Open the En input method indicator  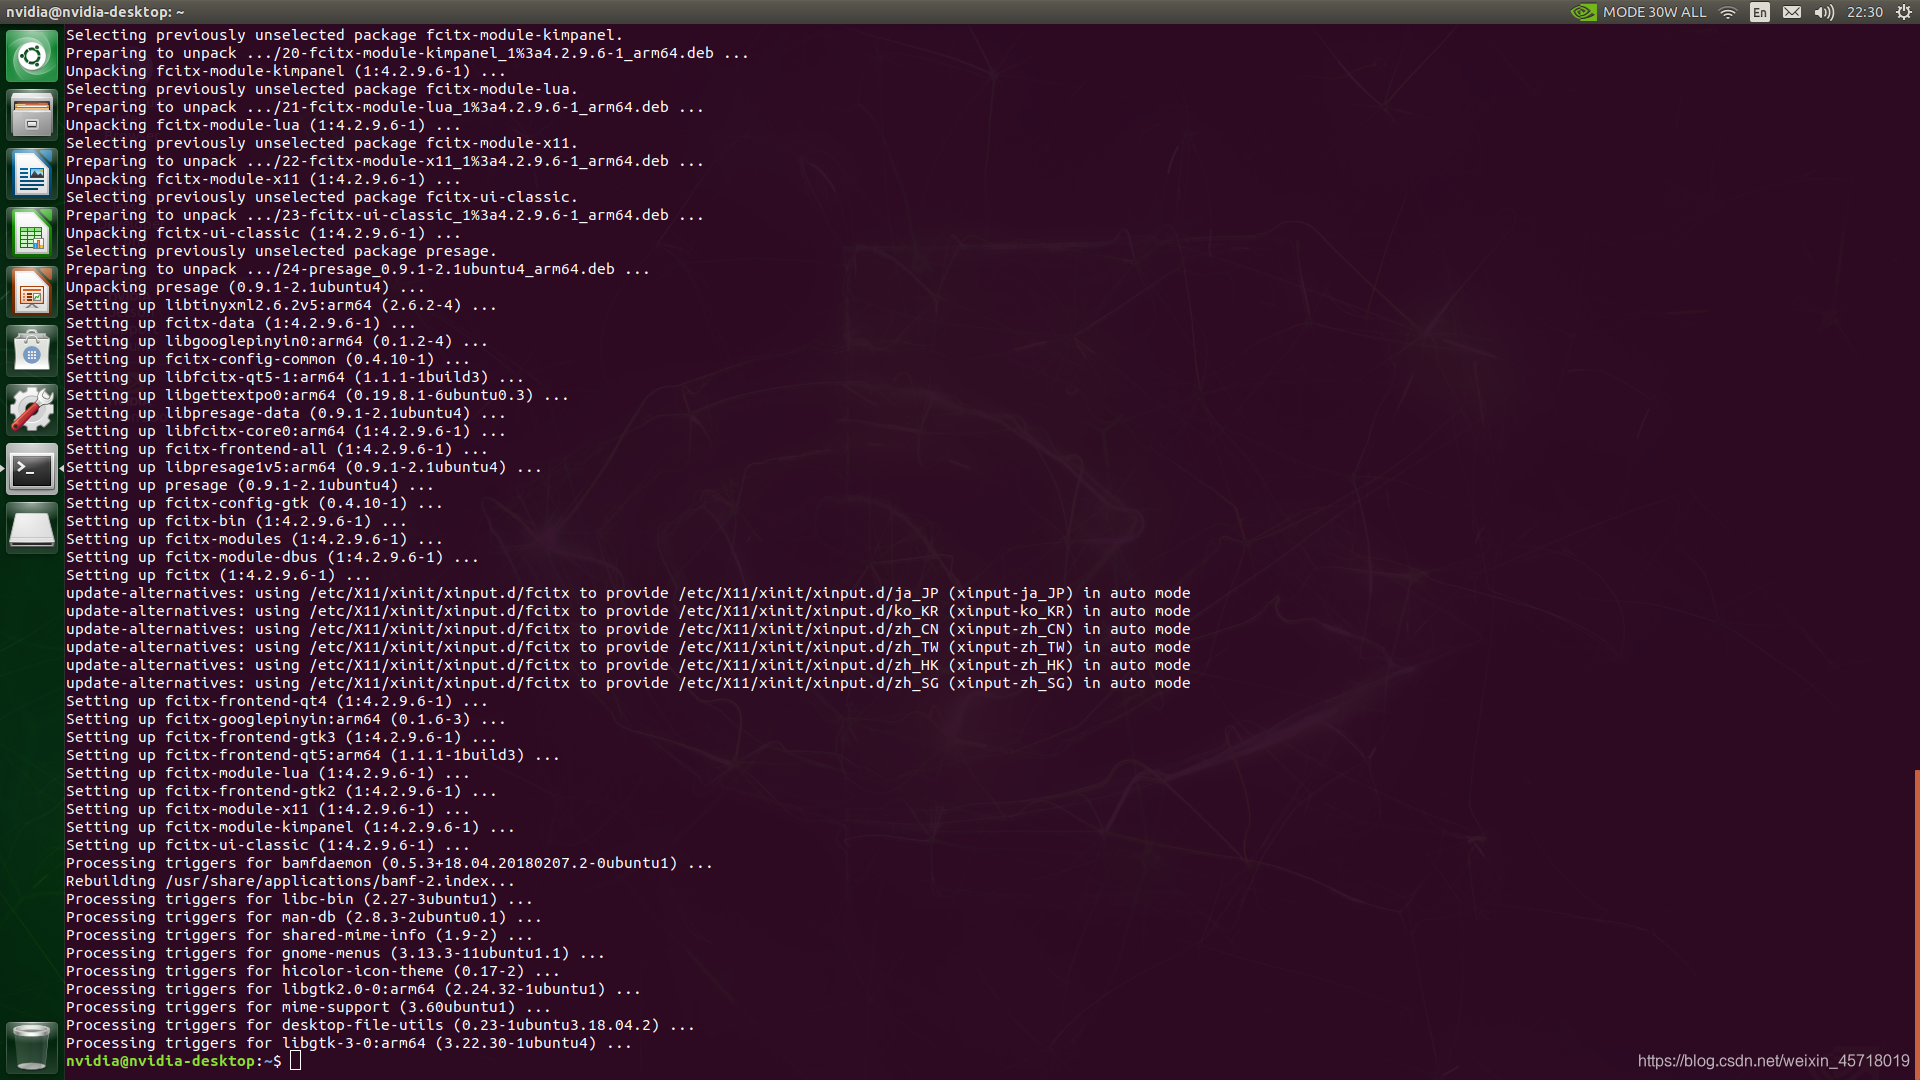1760,12
